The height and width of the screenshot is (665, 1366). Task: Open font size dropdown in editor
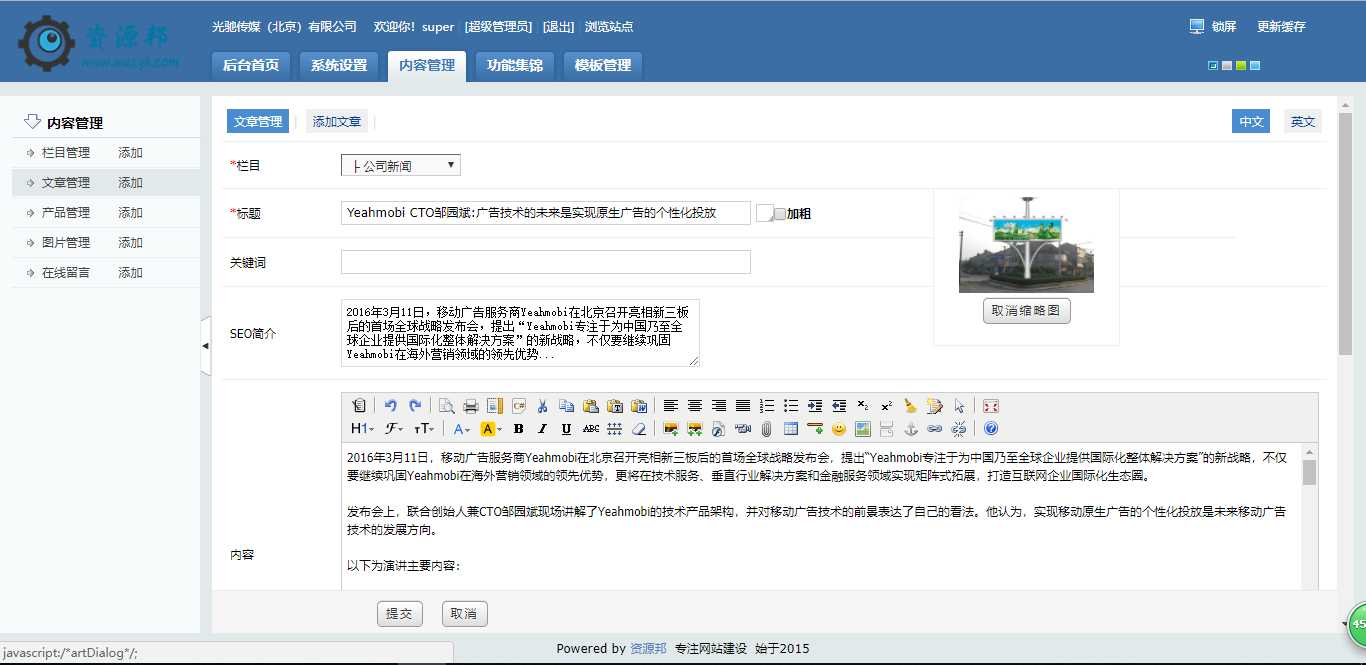pos(424,429)
